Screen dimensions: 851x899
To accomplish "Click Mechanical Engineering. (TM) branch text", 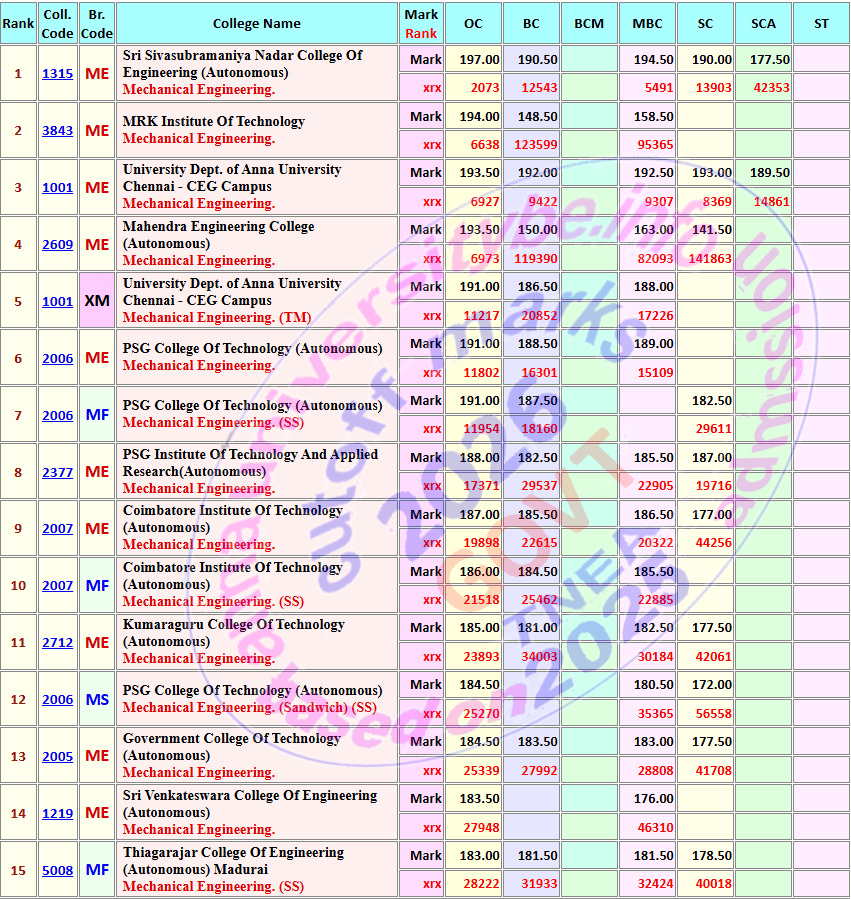I will coord(217,318).
